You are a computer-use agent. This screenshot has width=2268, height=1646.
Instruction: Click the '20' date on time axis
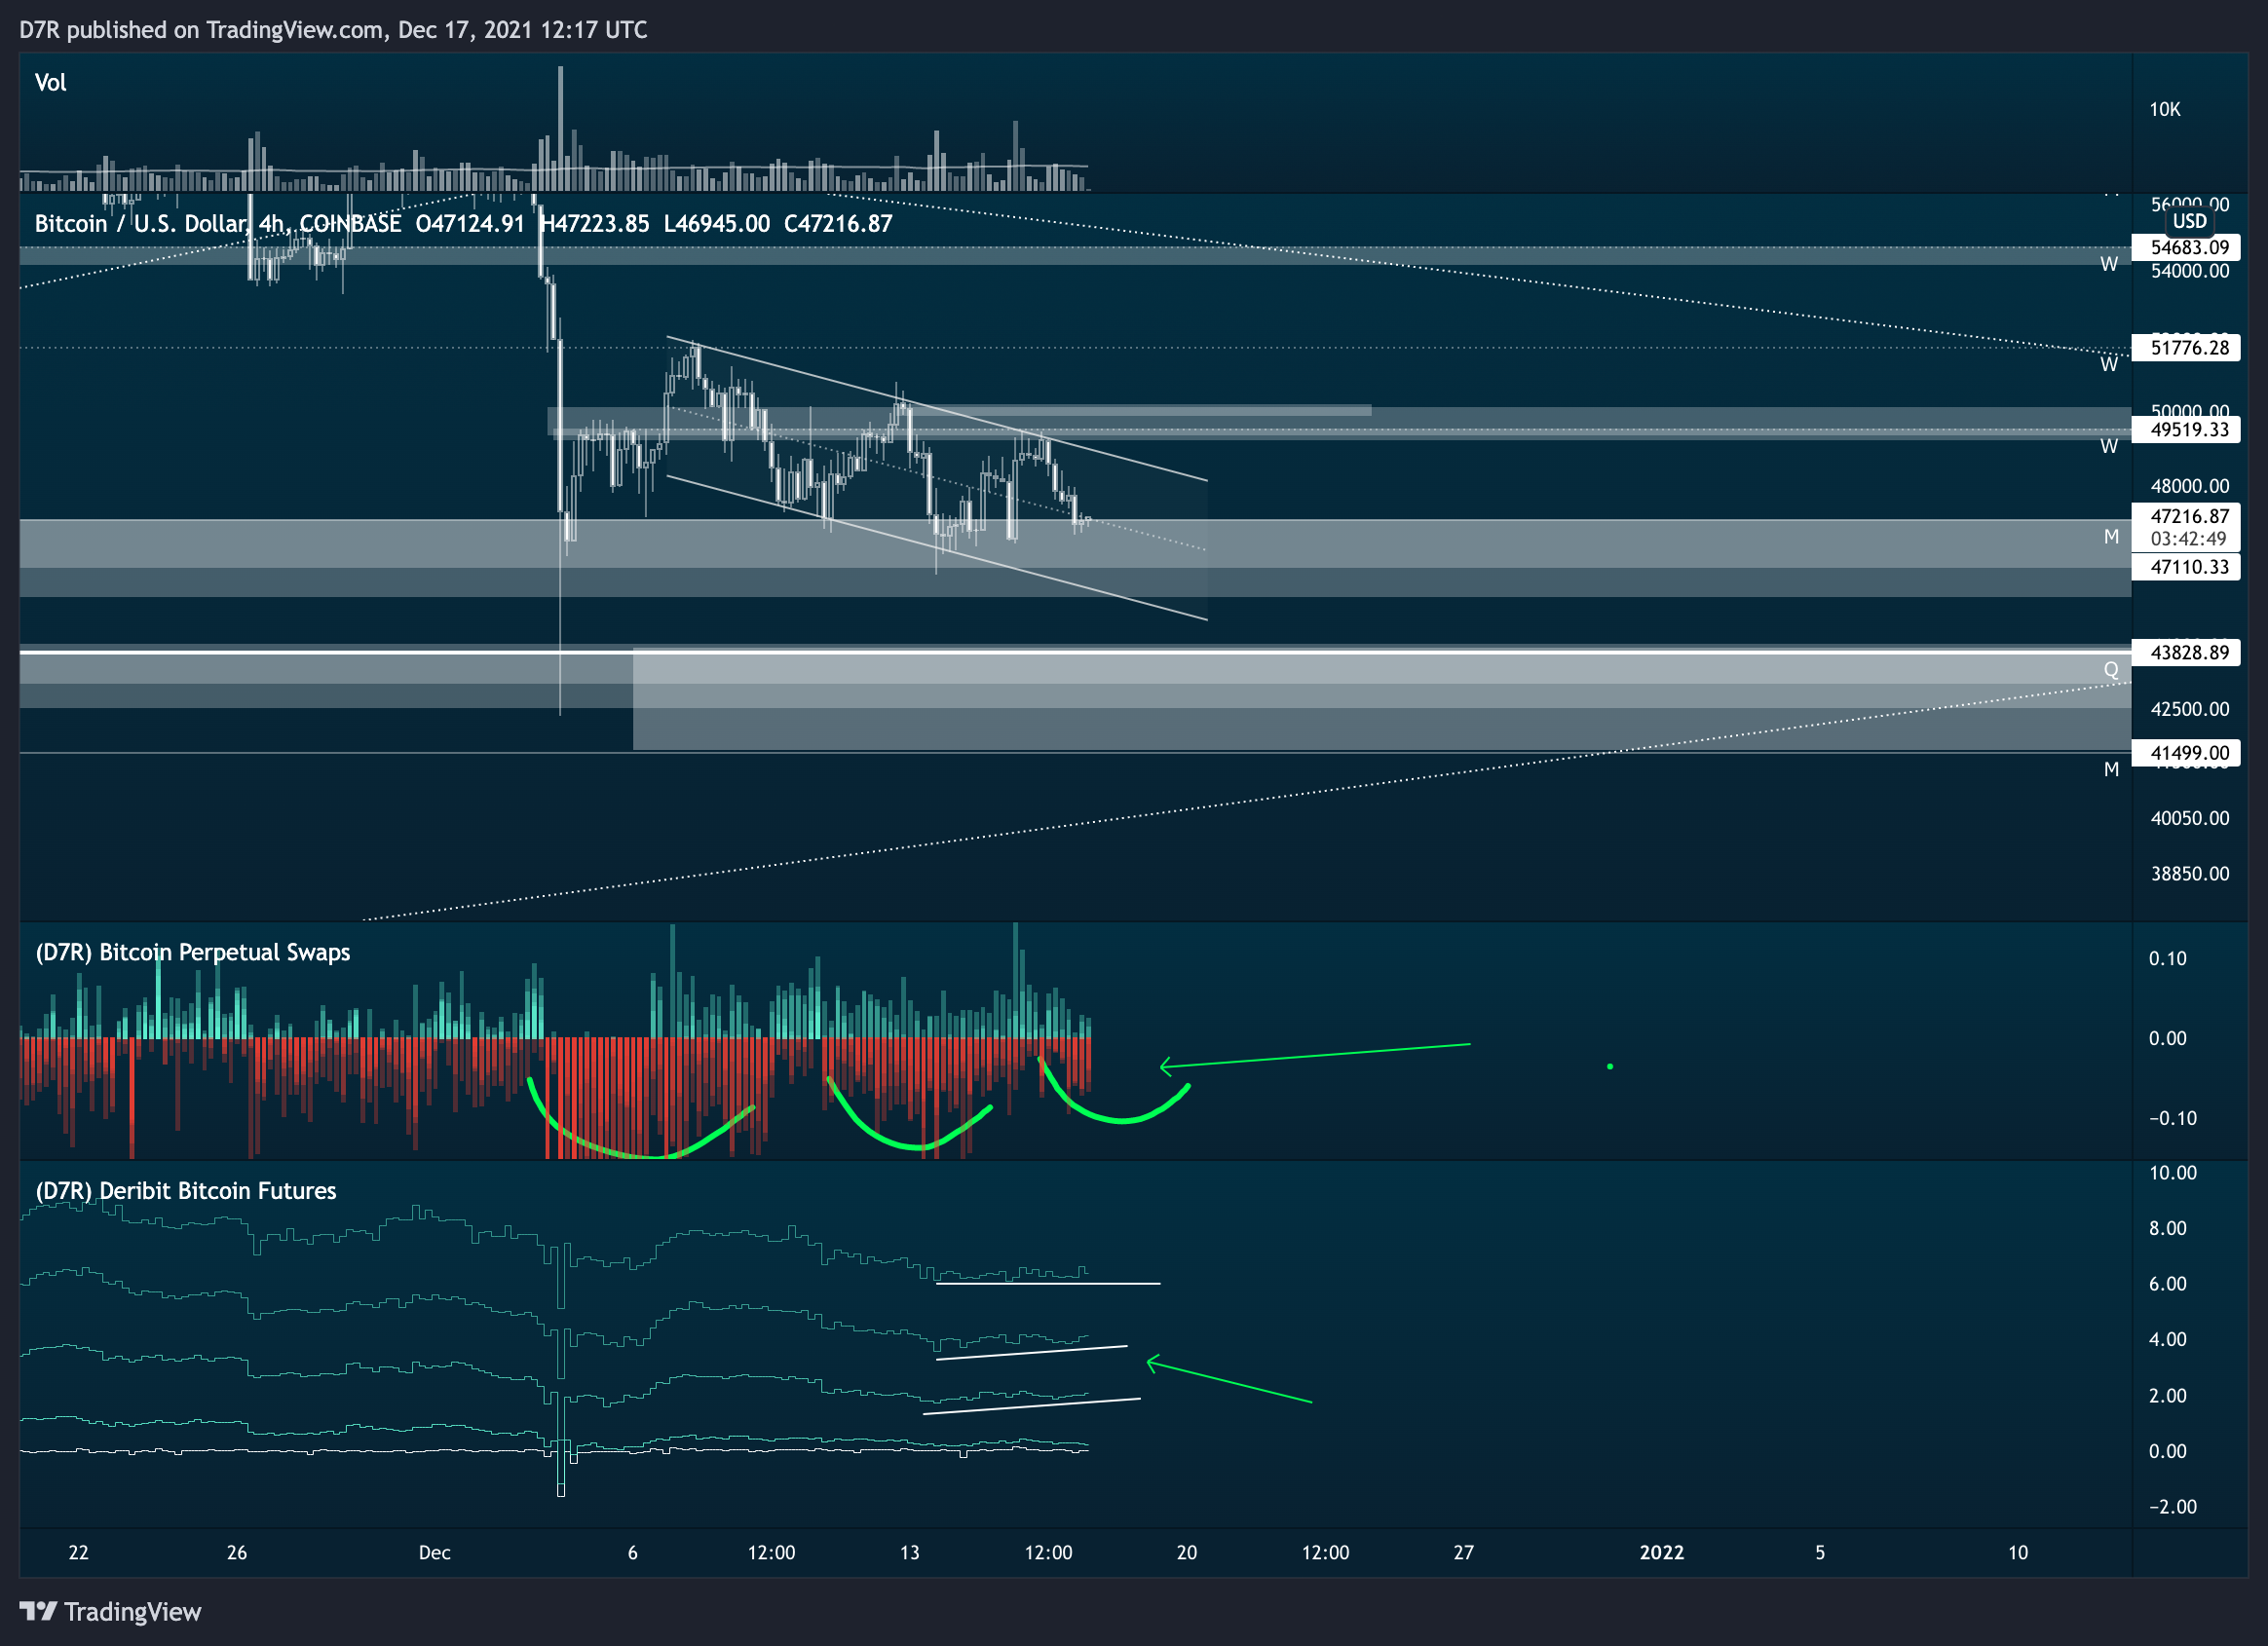[x=1187, y=1553]
